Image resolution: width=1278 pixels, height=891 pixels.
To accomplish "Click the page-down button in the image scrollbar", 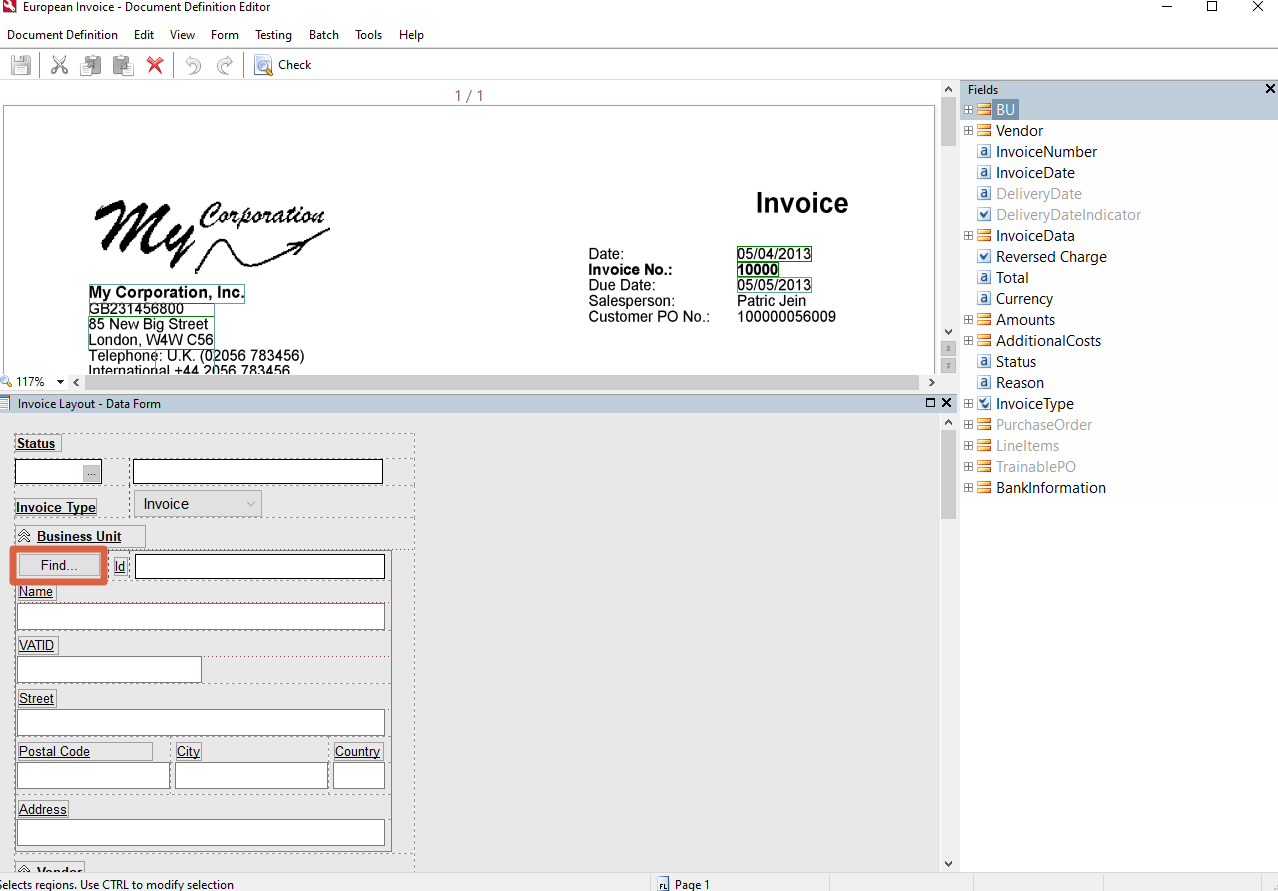I will click(x=949, y=365).
